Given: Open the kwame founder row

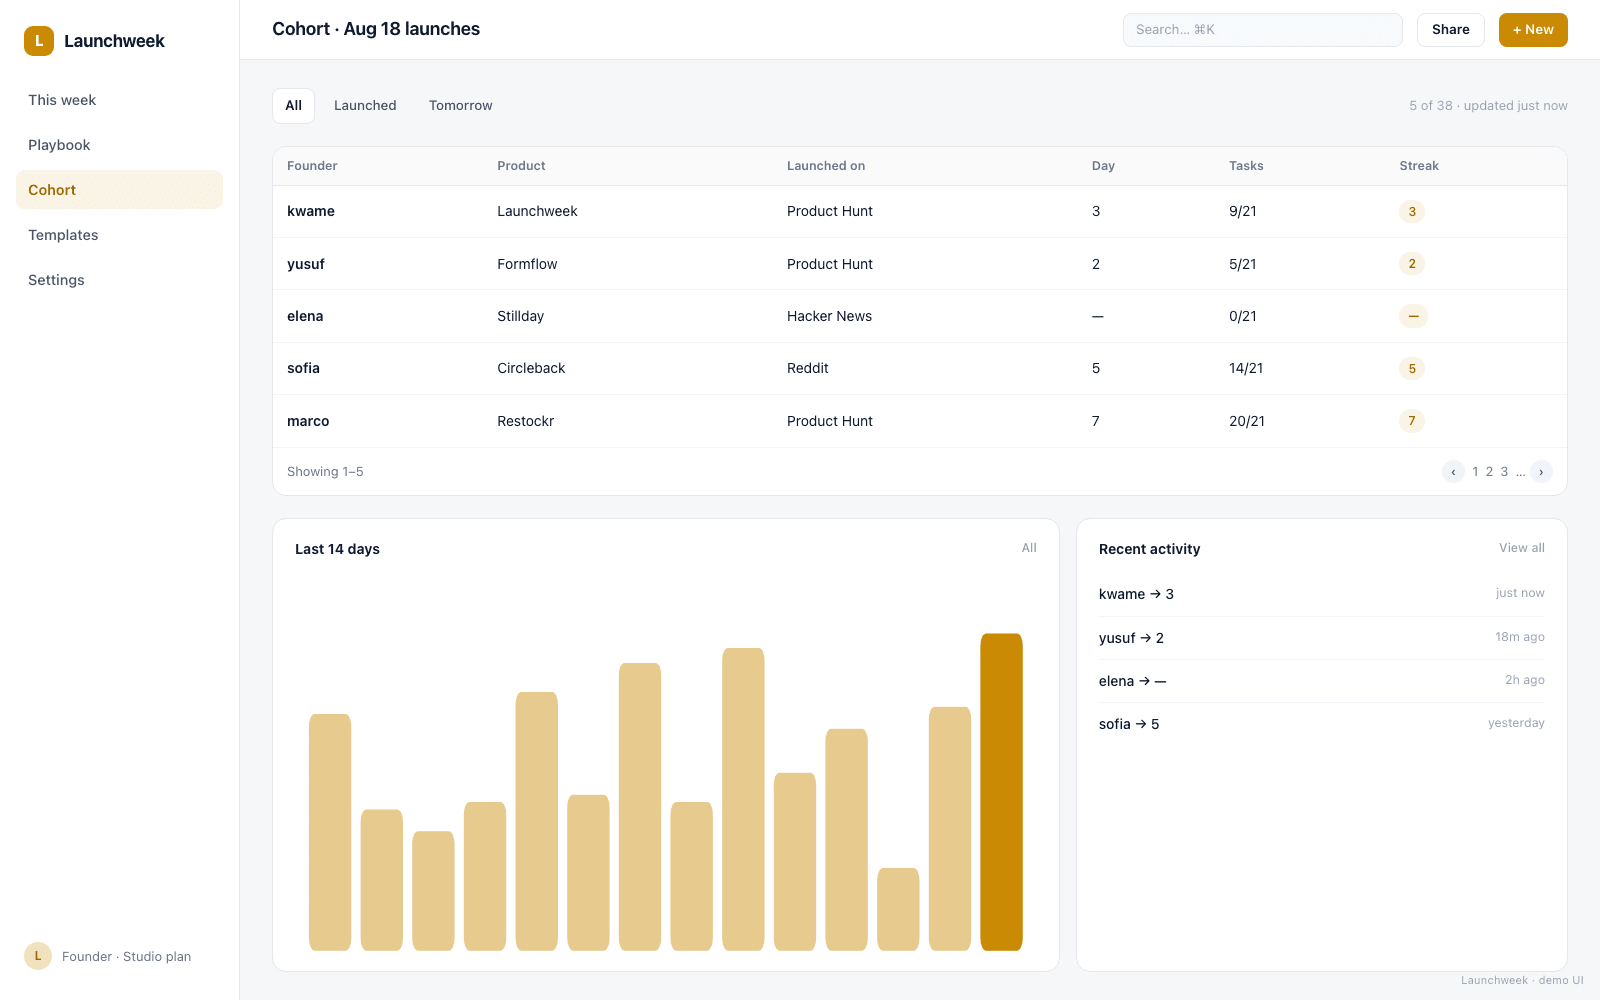Looking at the screenshot, I should pos(920,212).
